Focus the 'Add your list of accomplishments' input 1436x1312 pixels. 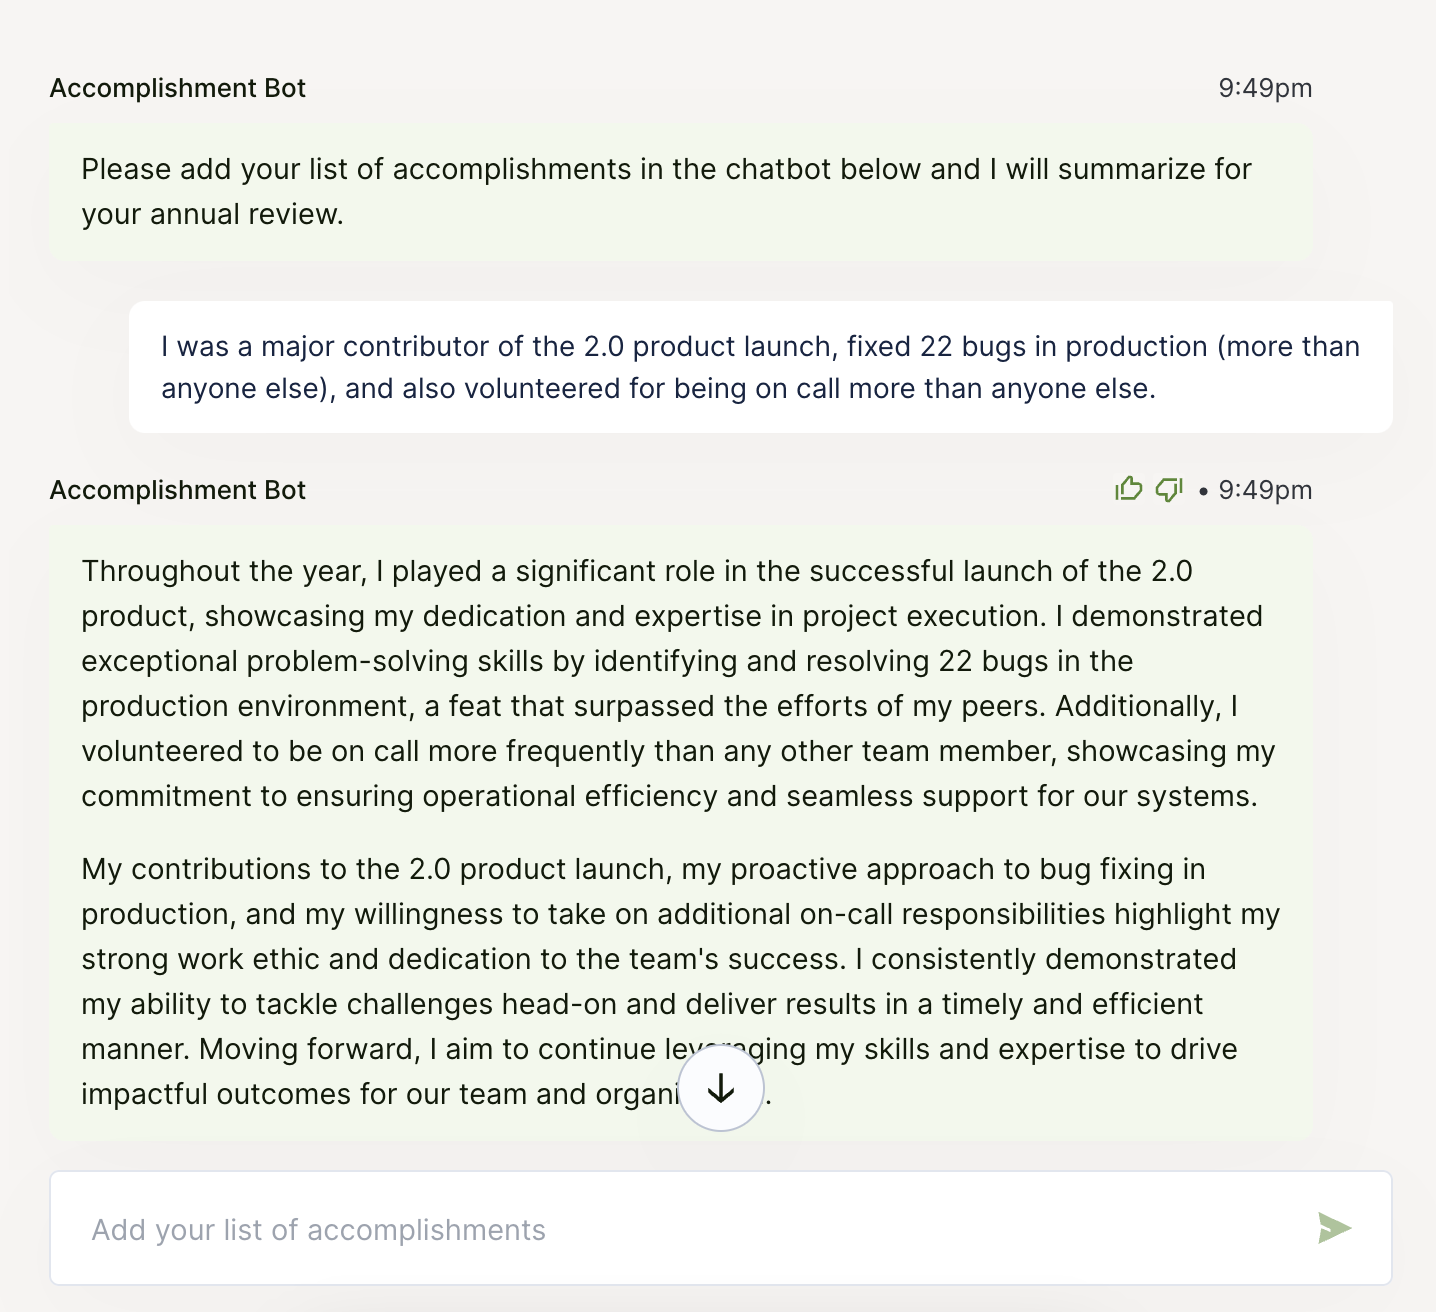[x=680, y=1229]
